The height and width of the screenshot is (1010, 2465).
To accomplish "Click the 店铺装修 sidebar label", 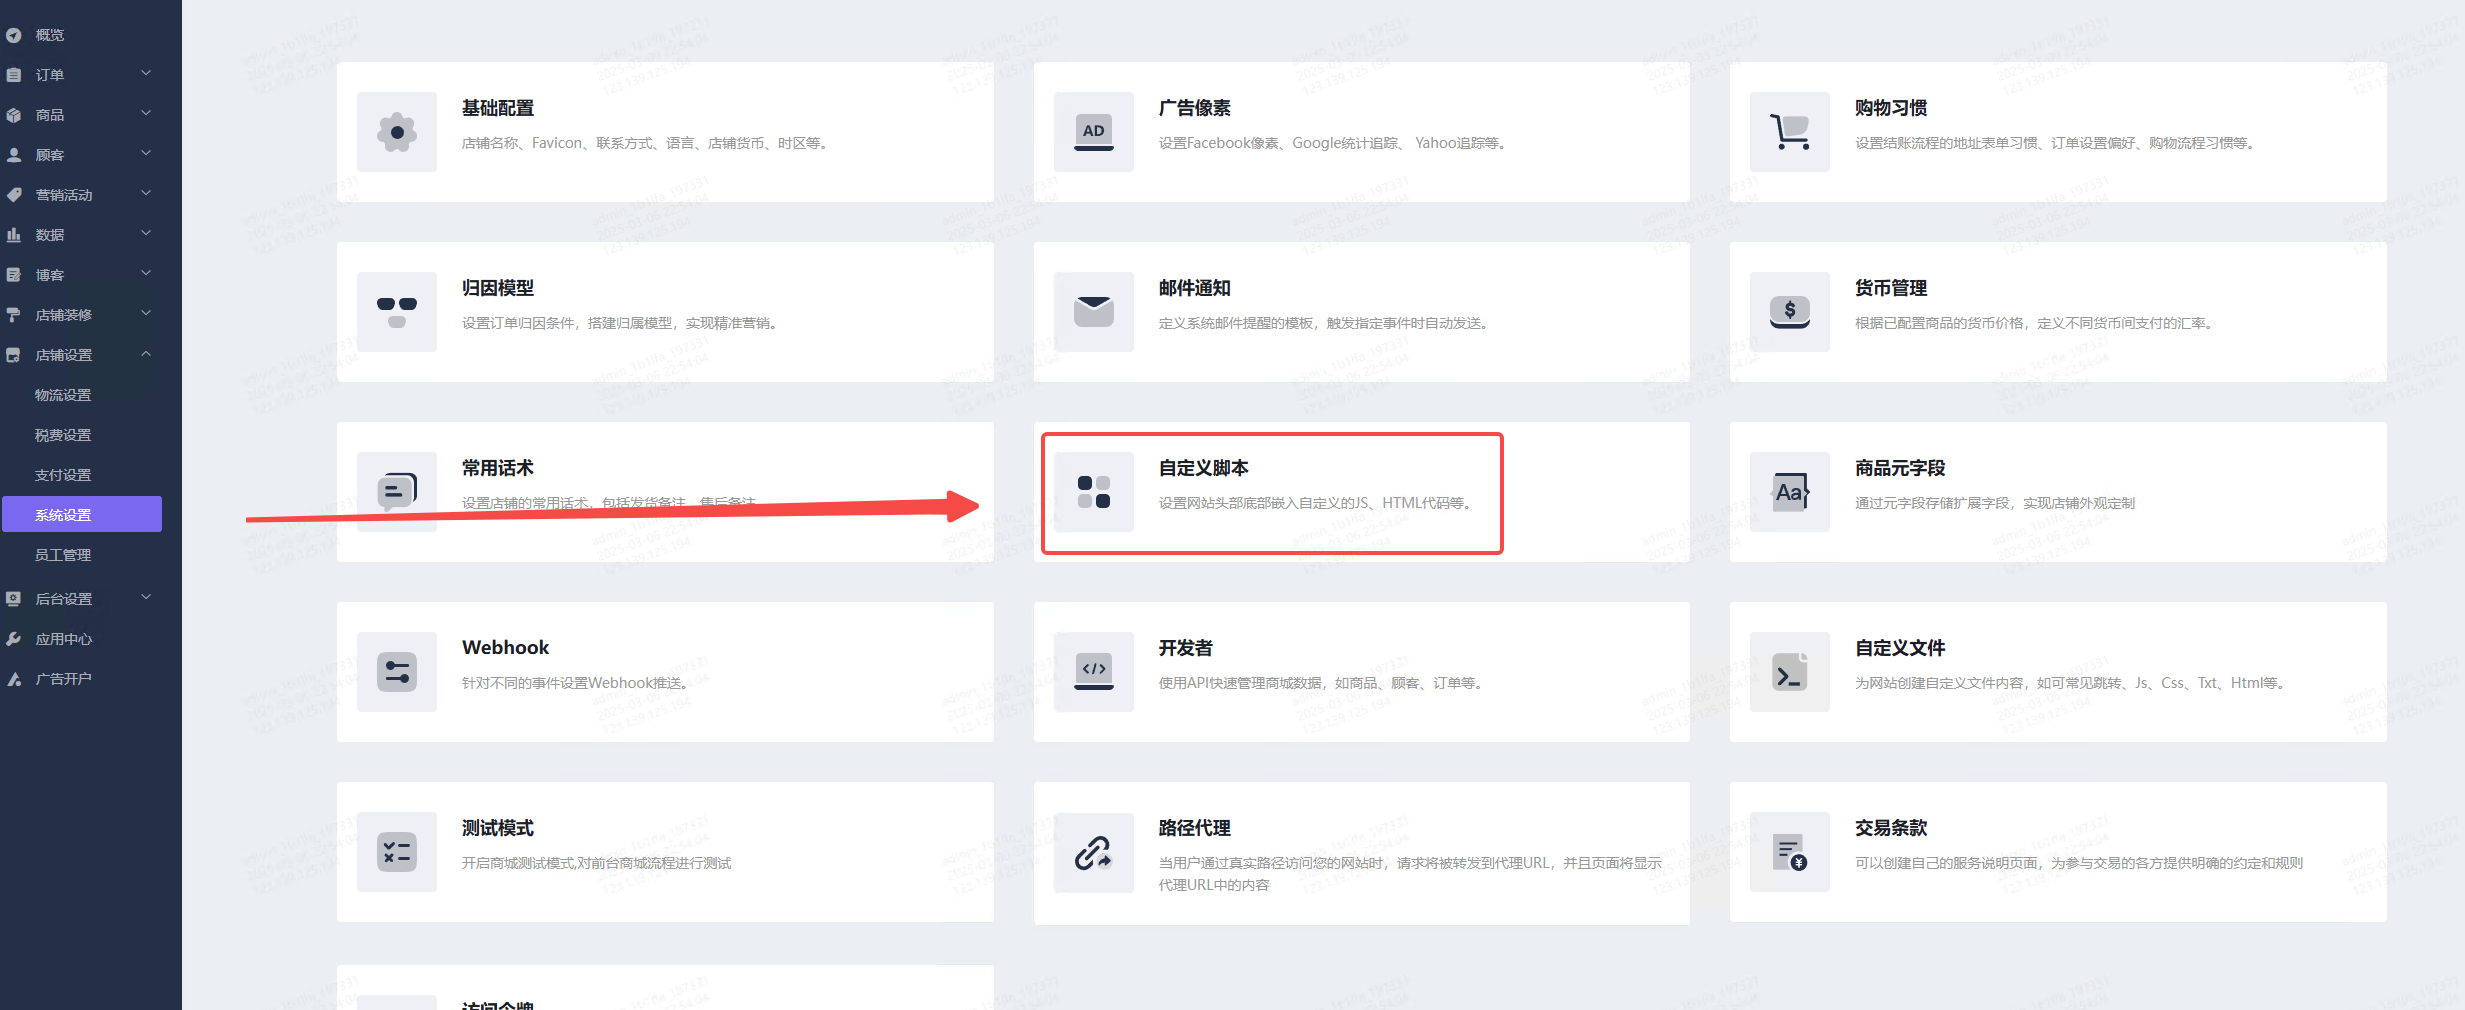I will tap(64, 315).
